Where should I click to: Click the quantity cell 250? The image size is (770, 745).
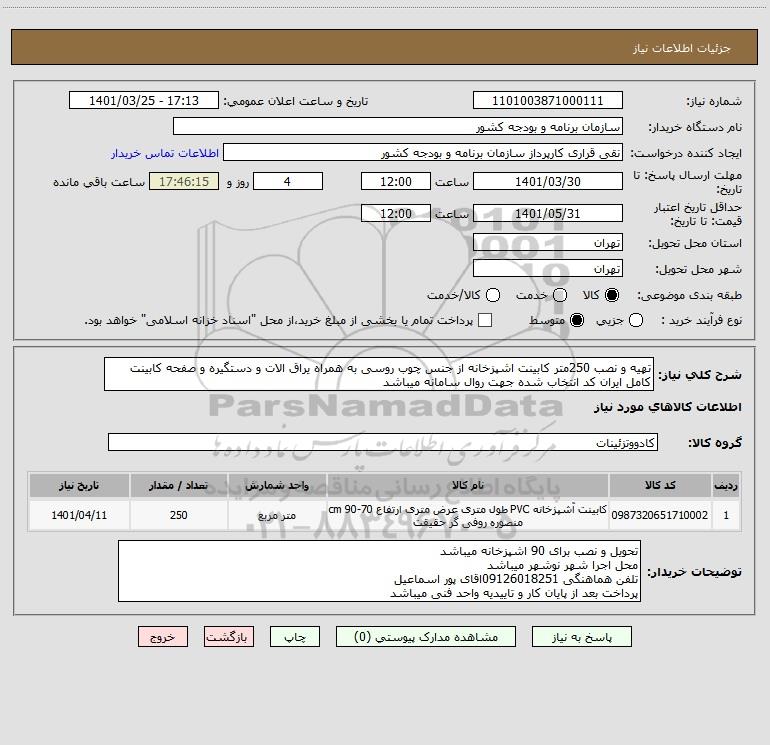(x=179, y=515)
